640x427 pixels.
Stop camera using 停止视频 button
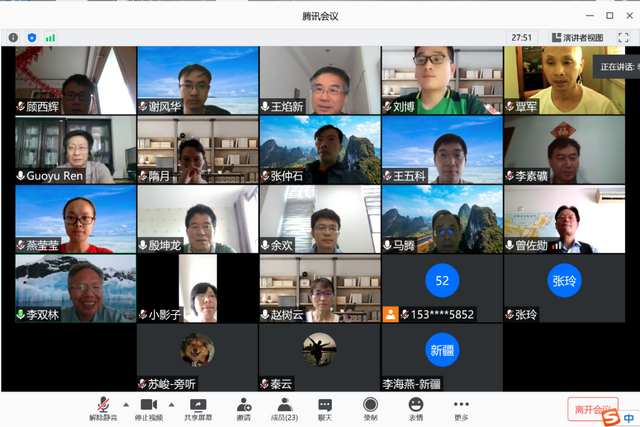point(150,408)
